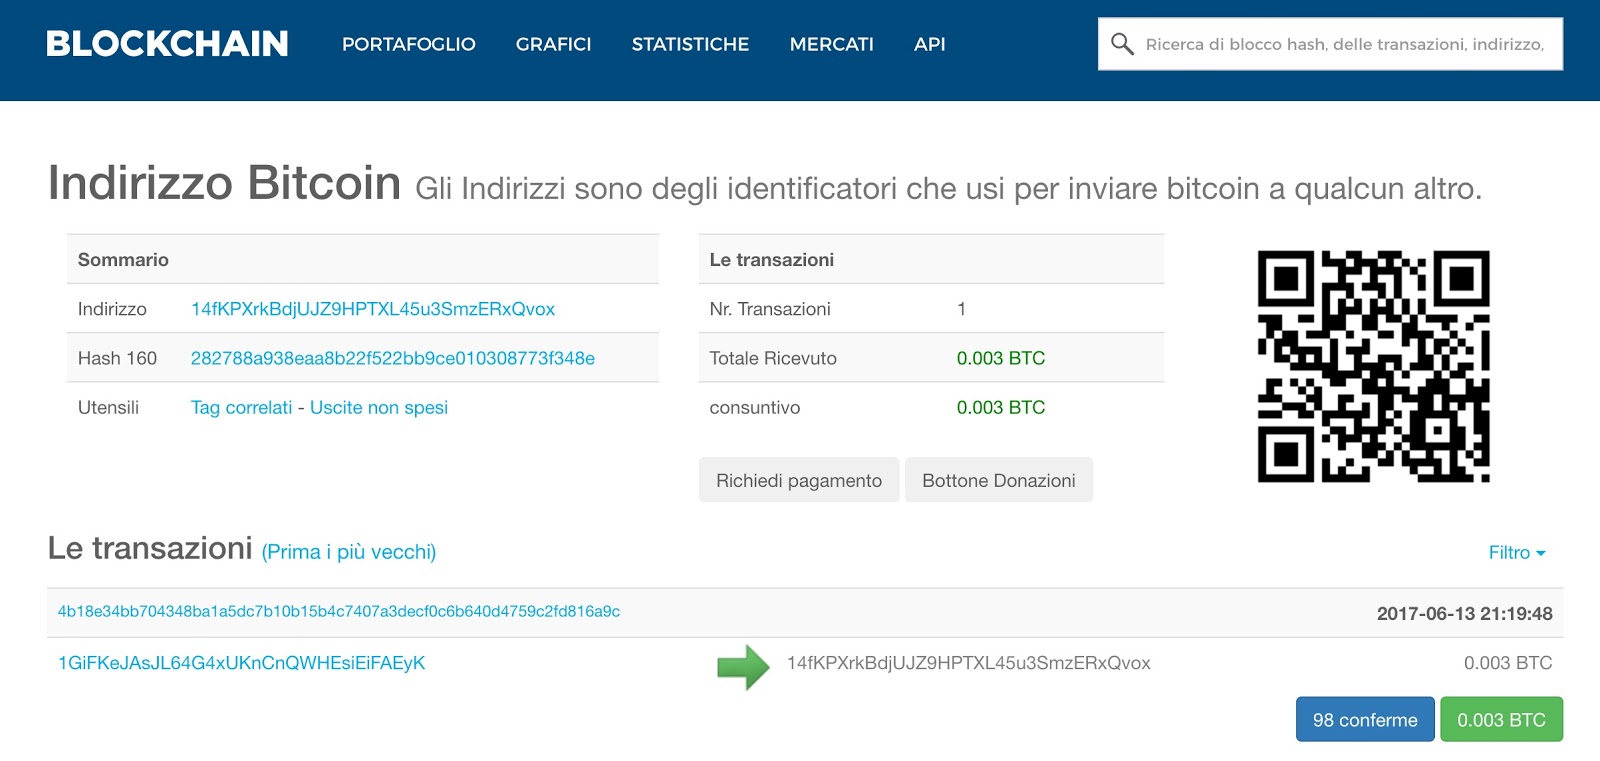This screenshot has width=1600, height=761.
Task: Click the recipient address in the transaction row
Action: click(x=969, y=663)
